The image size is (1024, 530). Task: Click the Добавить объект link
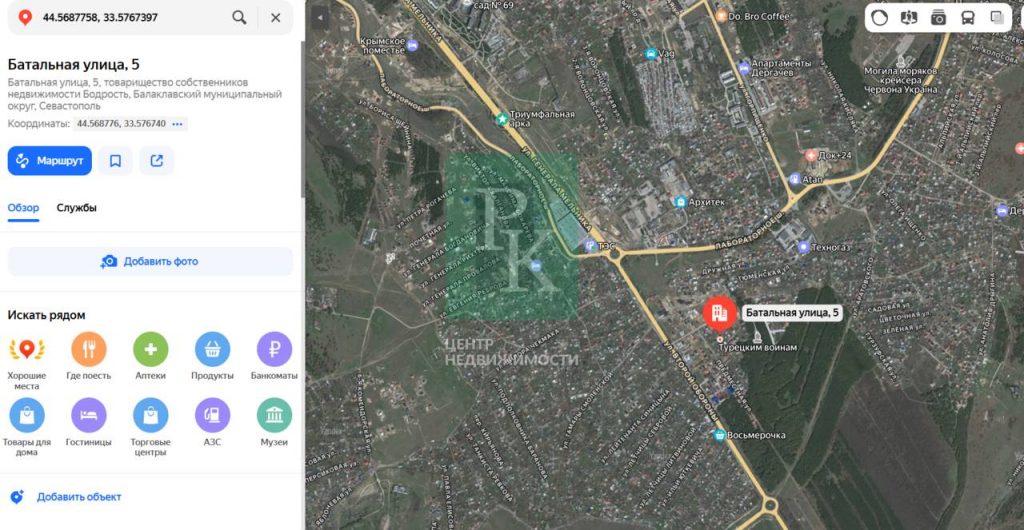[x=78, y=497]
